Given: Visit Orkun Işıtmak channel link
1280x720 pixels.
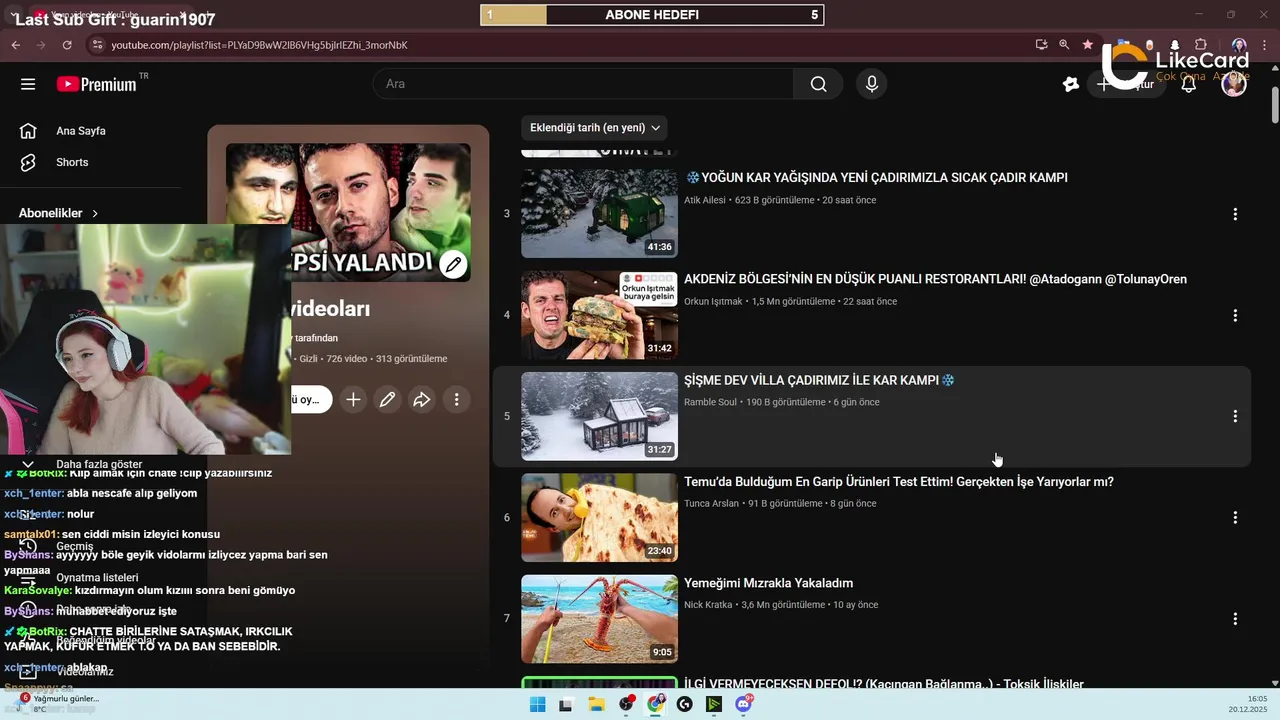Looking at the screenshot, I should [713, 301].
